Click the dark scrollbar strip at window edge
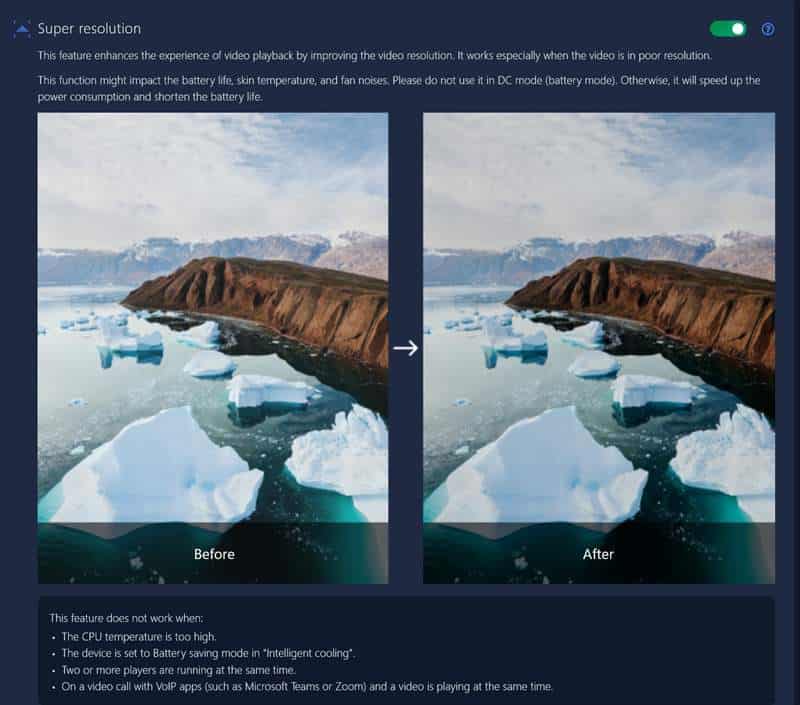Viewport: 800px width, 705px height. tap(796, 352)
